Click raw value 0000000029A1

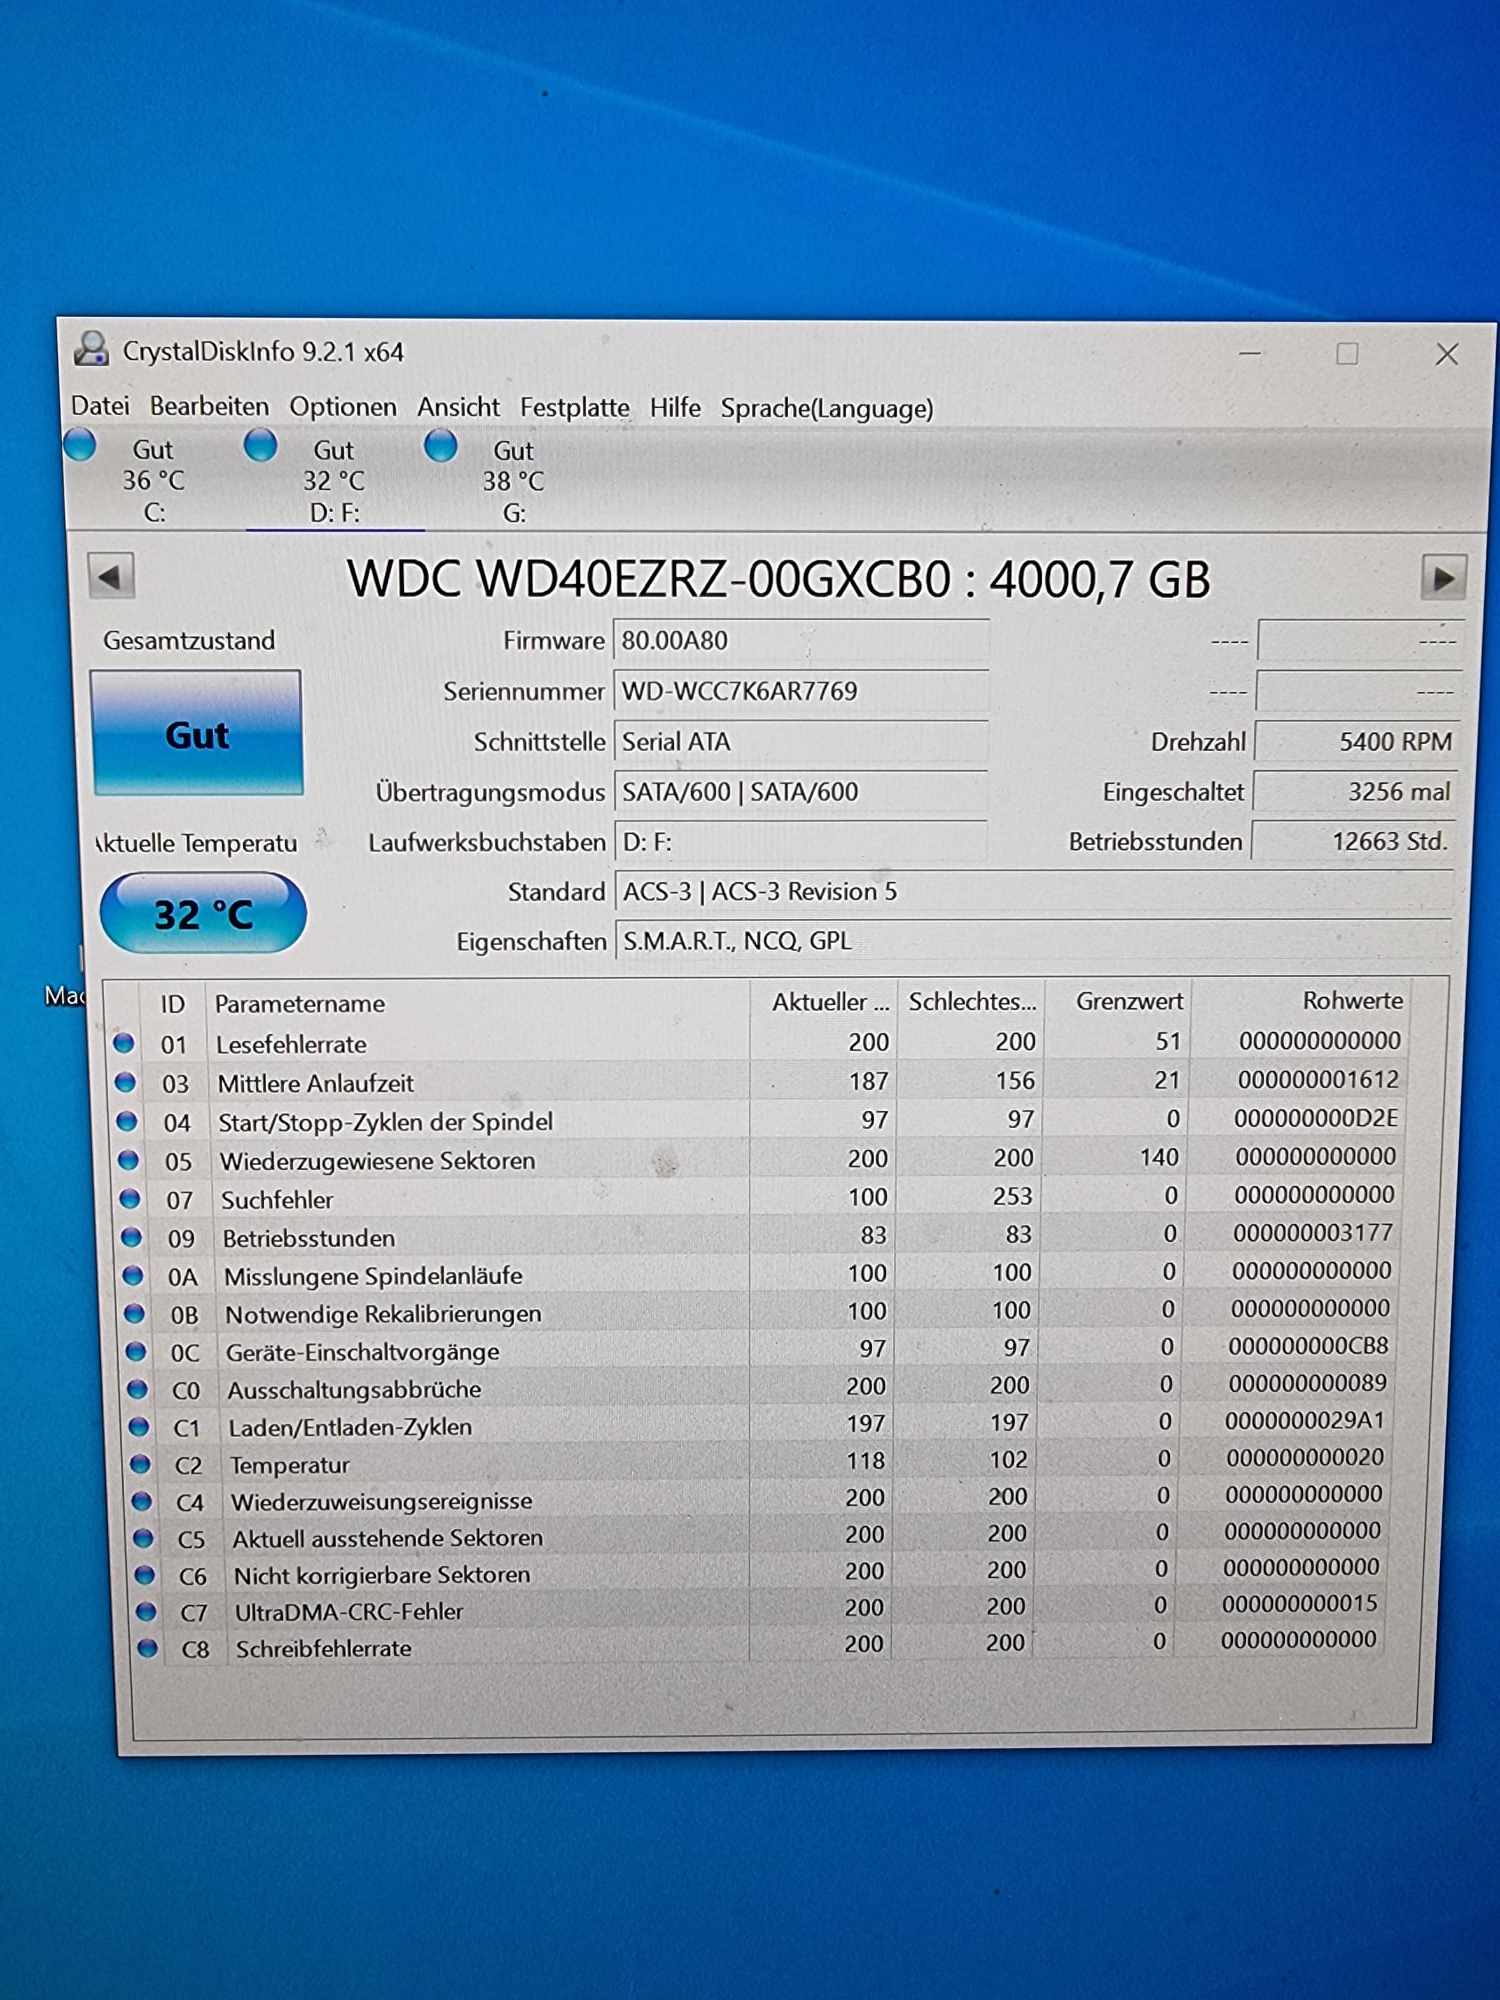point(1305,1421)
